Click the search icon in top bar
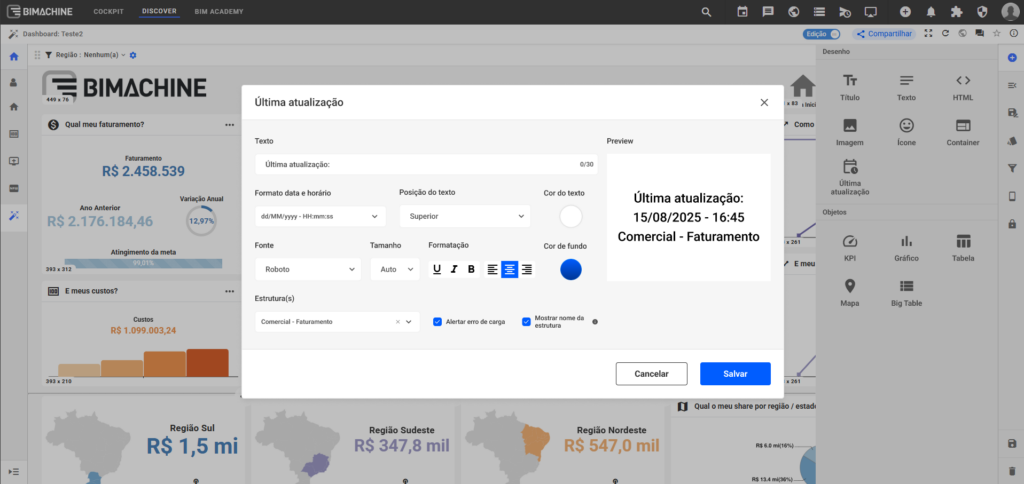The width and height of the screenshot is (1024, 484). (707, 12)
